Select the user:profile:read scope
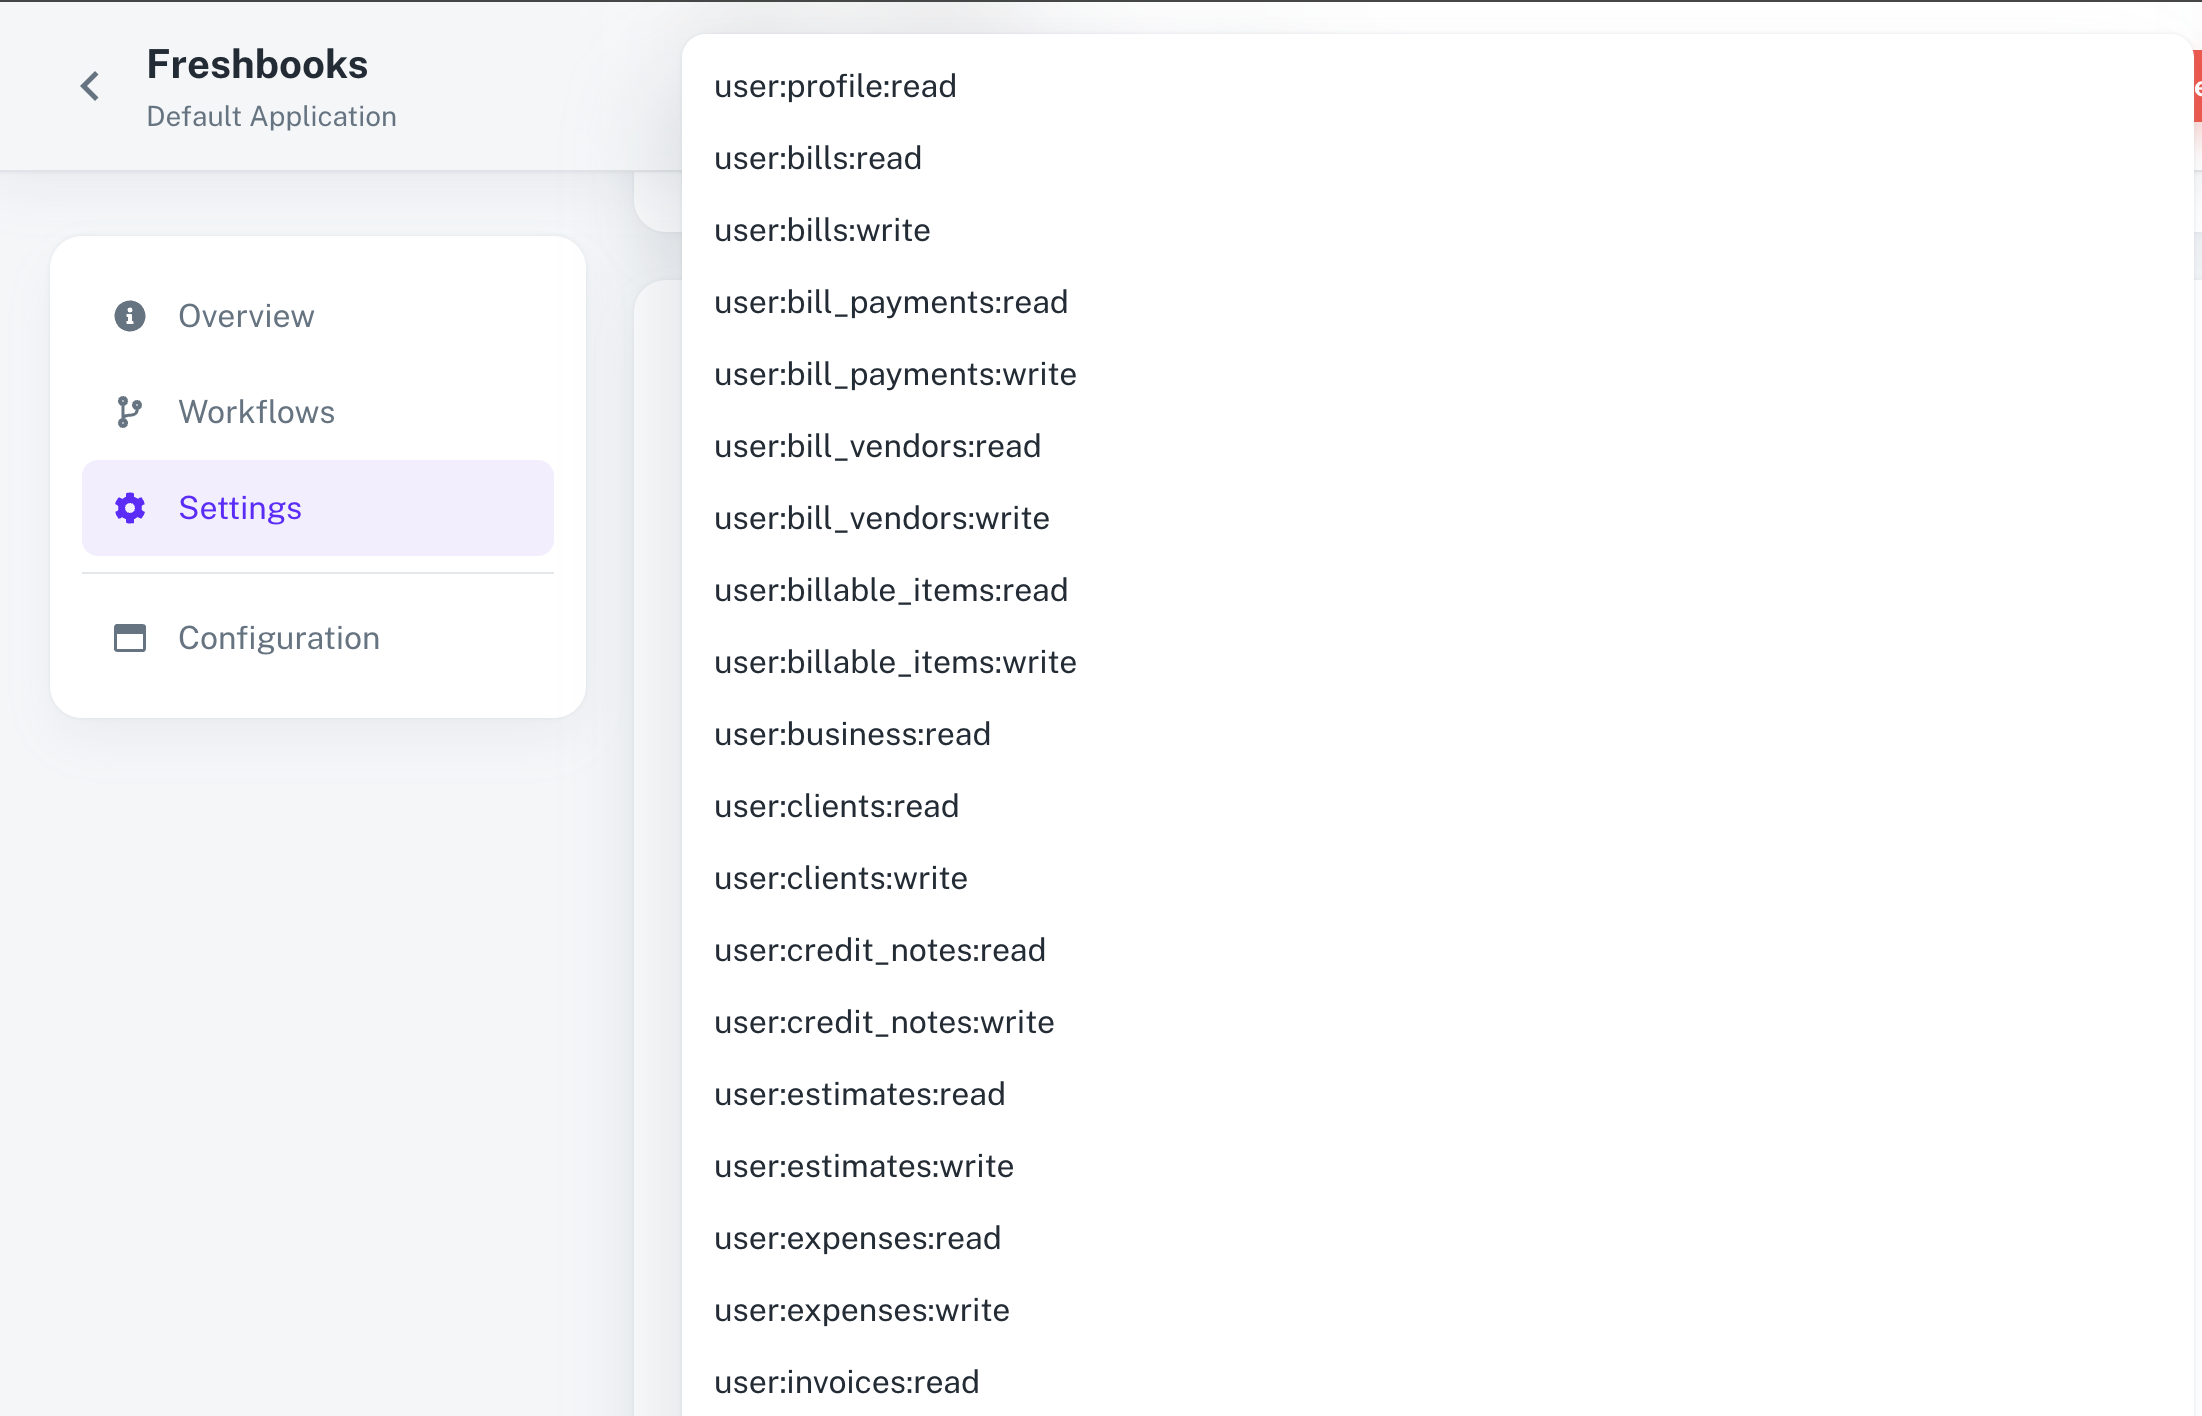The height and width of the screenshot is (1416, 2202). tap(835, 86)
